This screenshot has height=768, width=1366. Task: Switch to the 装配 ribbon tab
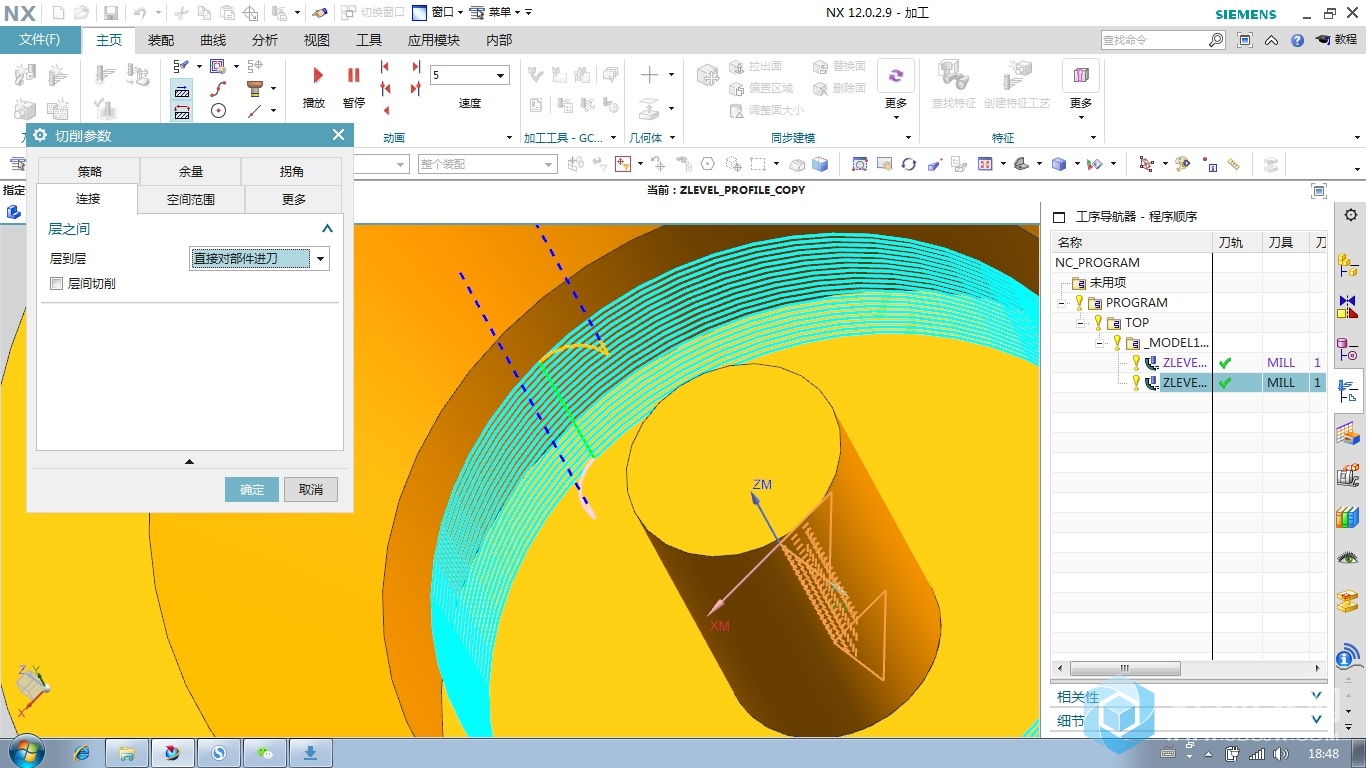coord(161,40)
